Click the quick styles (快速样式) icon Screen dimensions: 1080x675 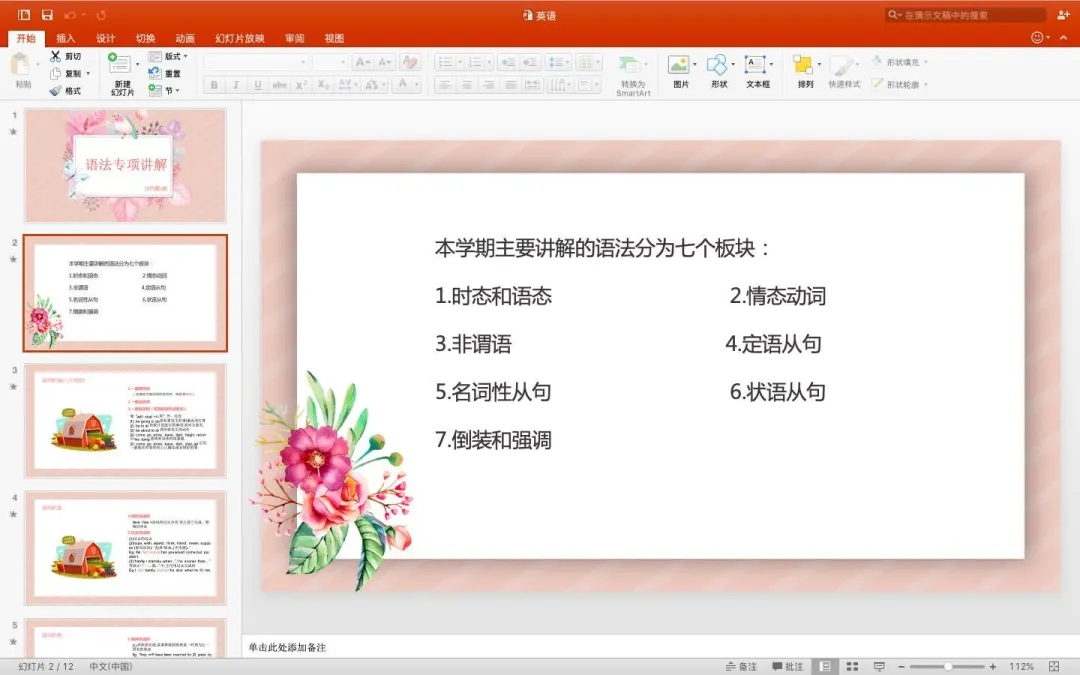tap(842, 65)
